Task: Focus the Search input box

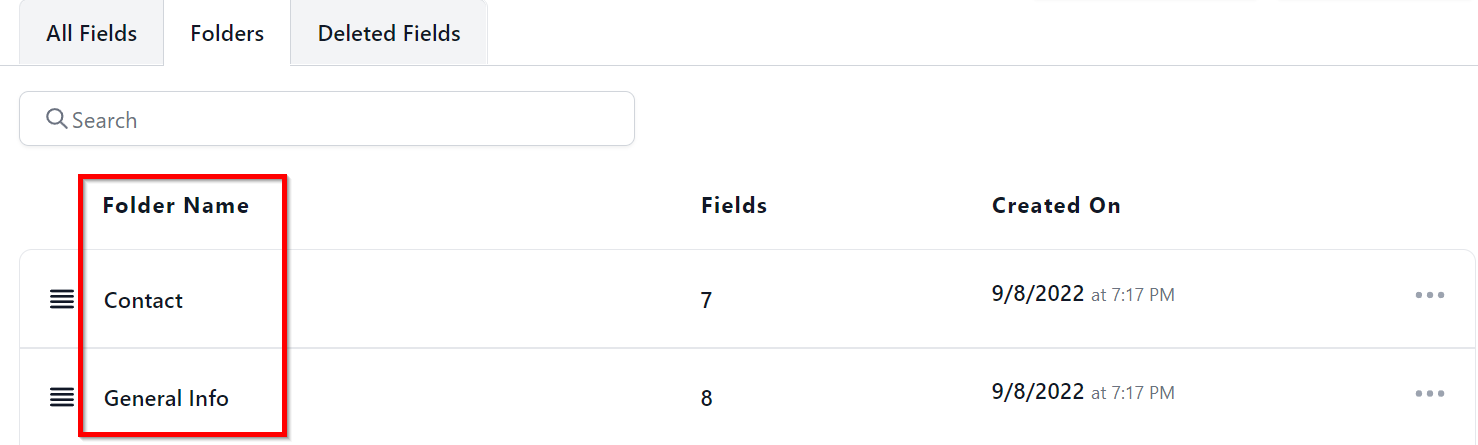Action: (340, 120)
